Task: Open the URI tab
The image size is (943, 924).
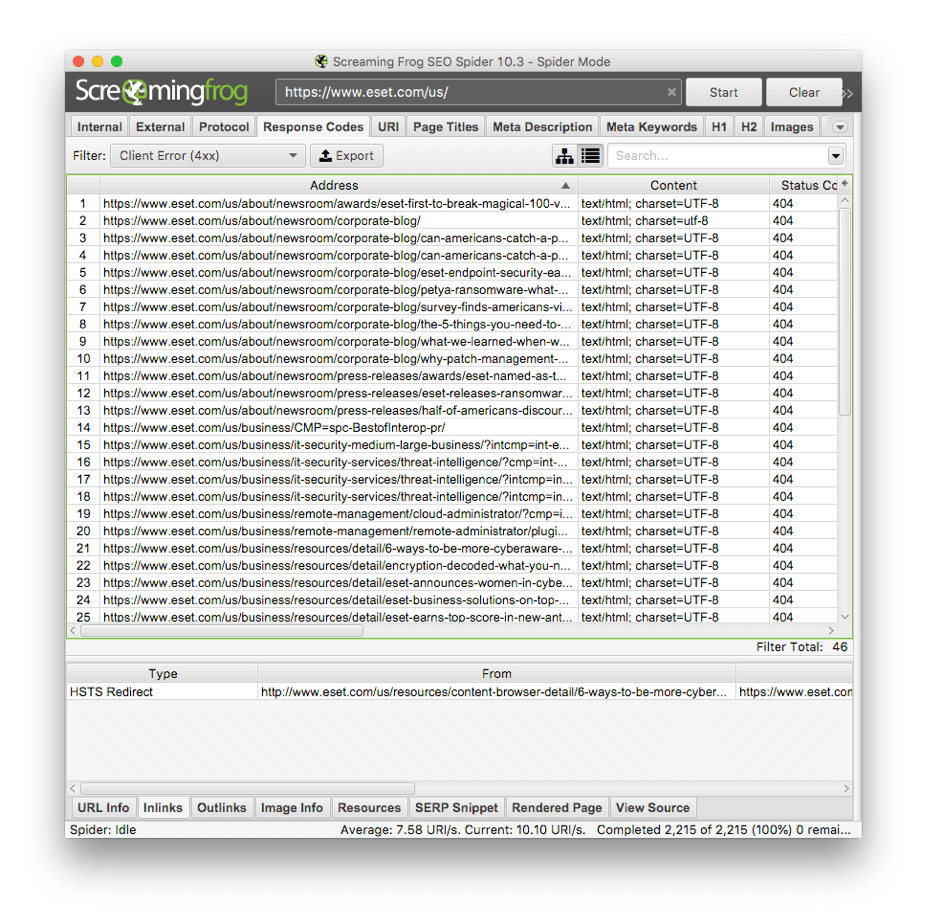Action: pos(389,127)
